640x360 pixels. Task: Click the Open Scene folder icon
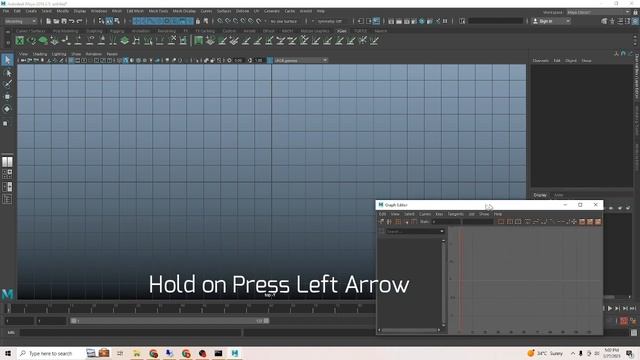point(56,21)
